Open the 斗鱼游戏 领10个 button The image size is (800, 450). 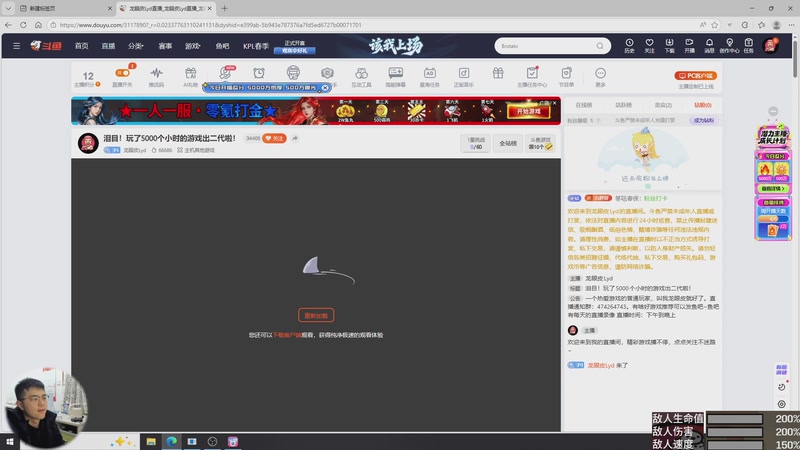tap(540, 143)
